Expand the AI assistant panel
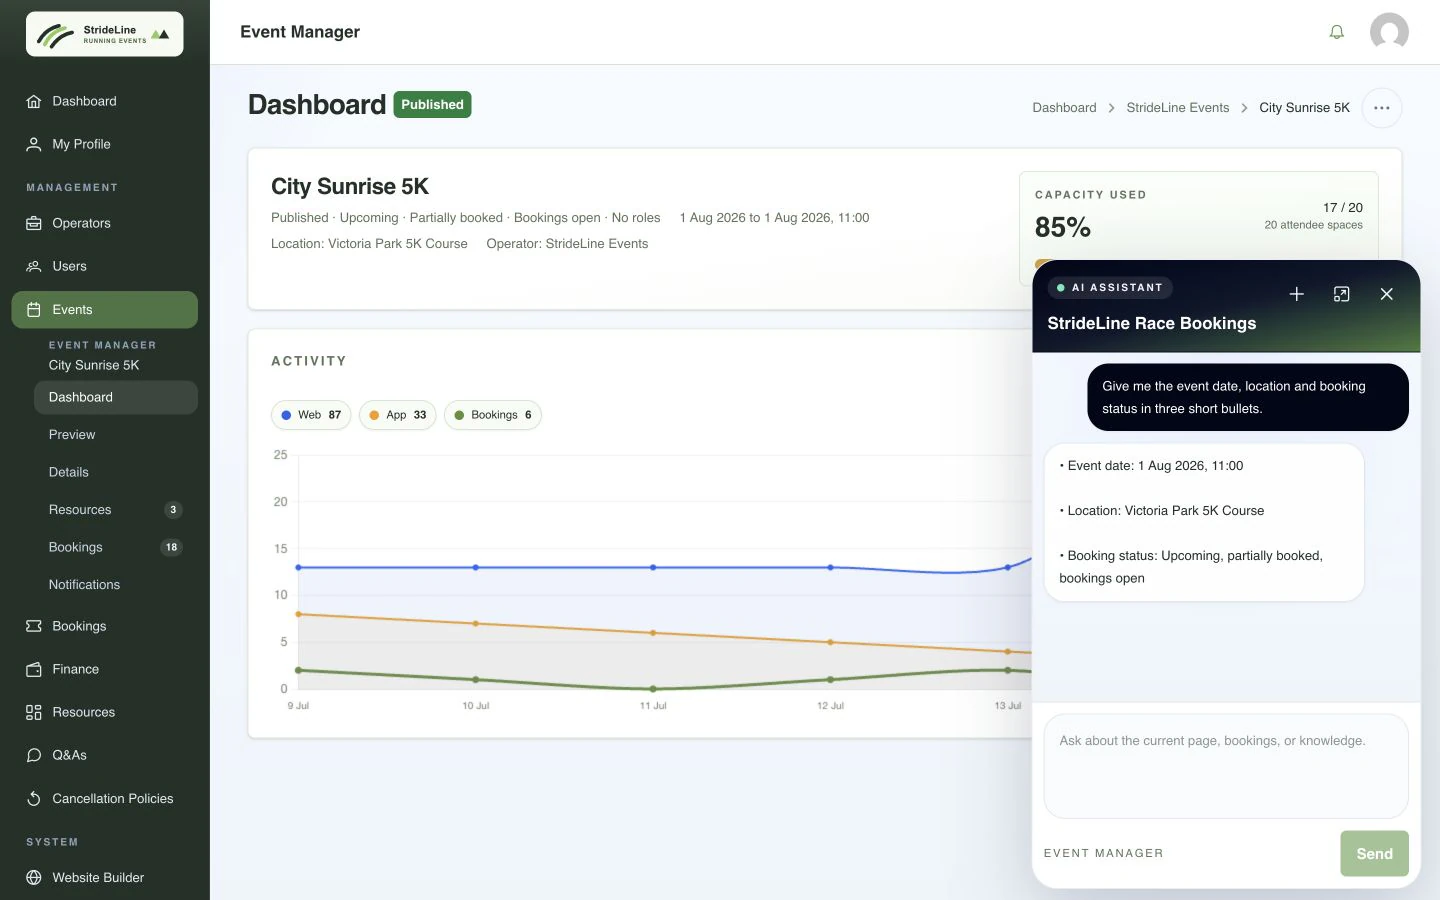 click(1342, 294)
